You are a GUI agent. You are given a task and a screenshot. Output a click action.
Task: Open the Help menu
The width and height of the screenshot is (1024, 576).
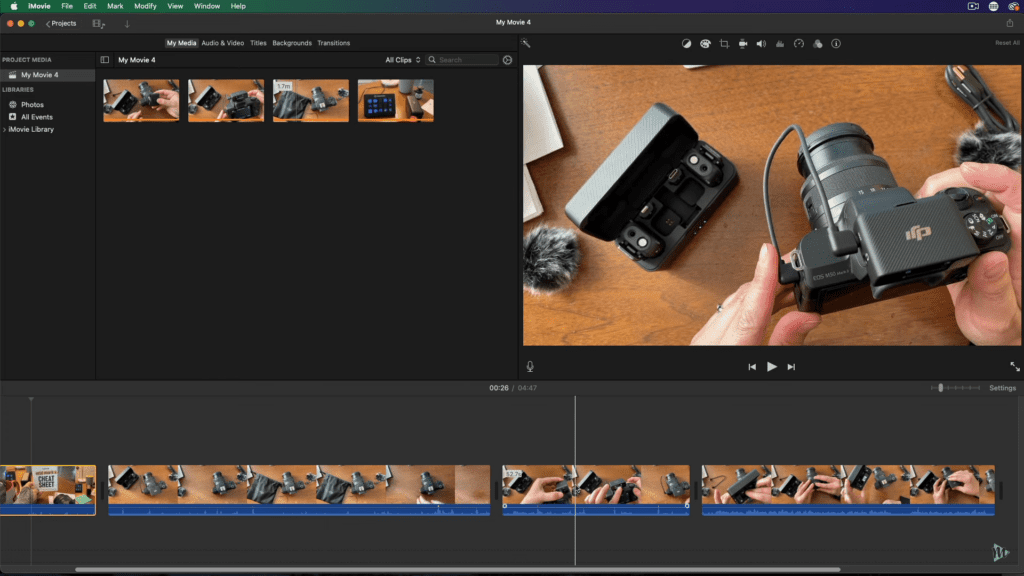pos(238,6)
